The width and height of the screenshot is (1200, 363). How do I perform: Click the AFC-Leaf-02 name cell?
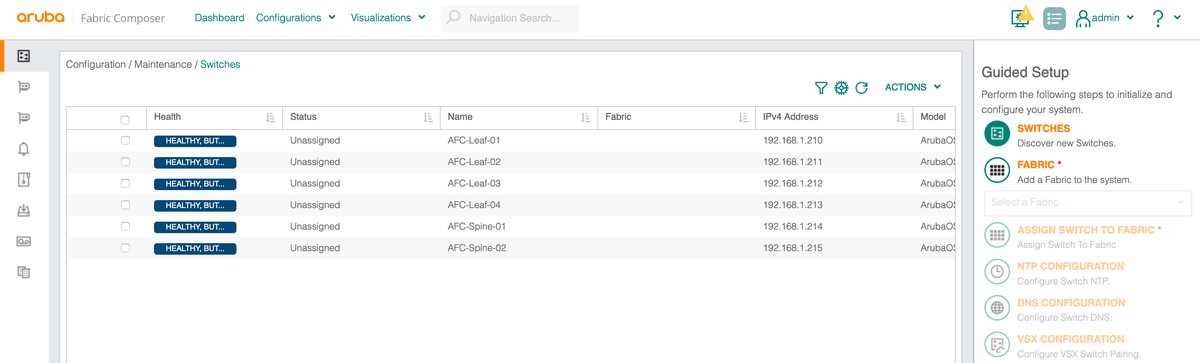(x=474, y=162)
